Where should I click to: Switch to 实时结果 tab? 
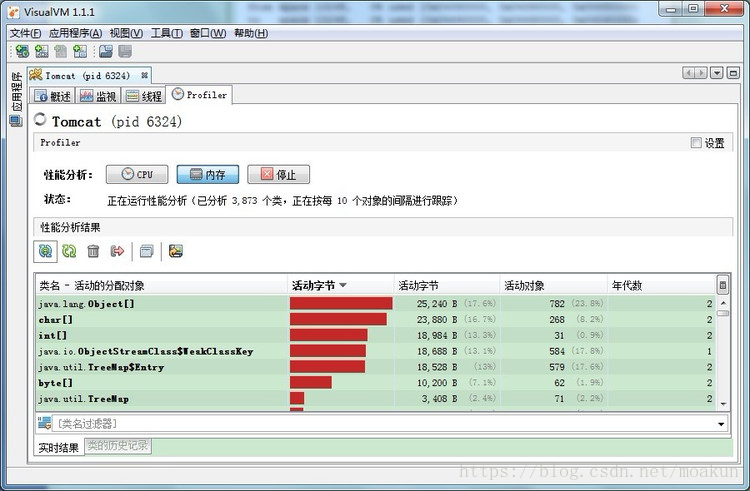click(x=58, y=447)
